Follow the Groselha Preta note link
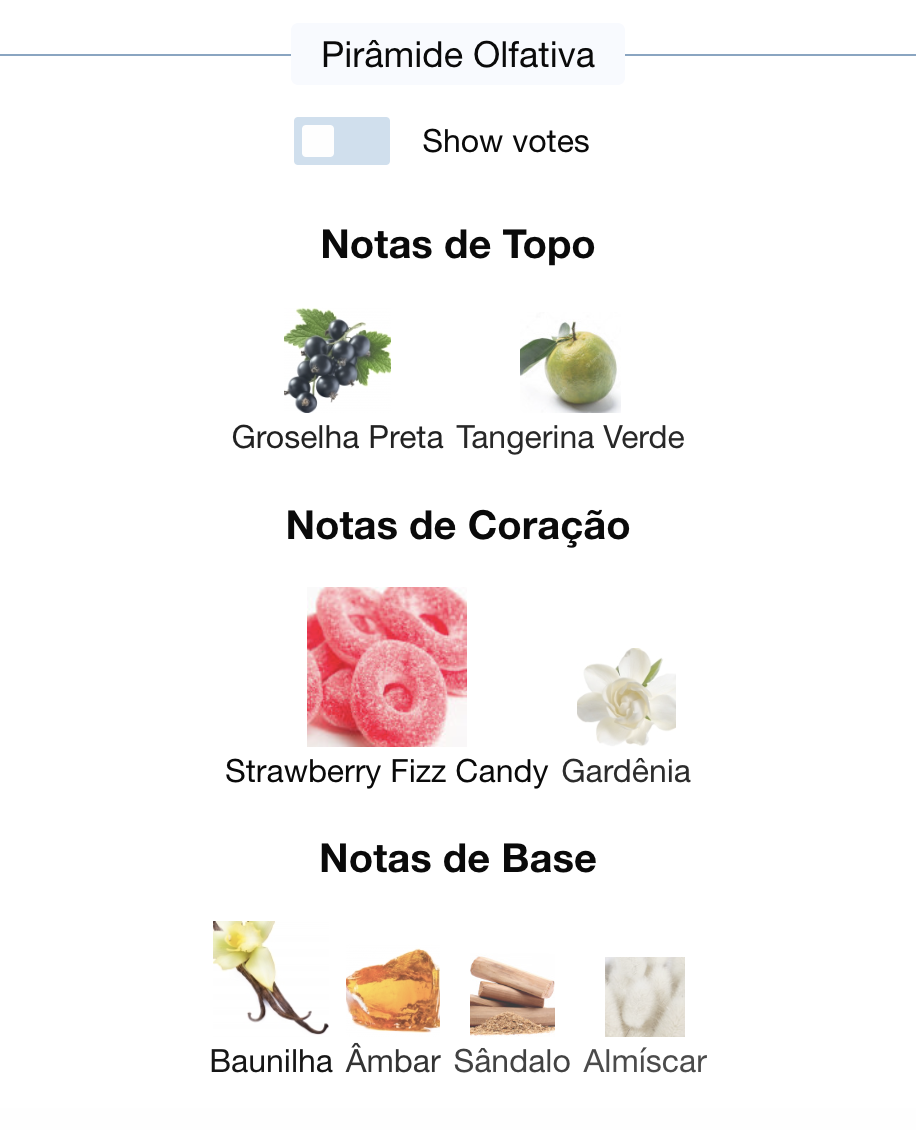Screen dimensions: 916x1130 (337, 437)
